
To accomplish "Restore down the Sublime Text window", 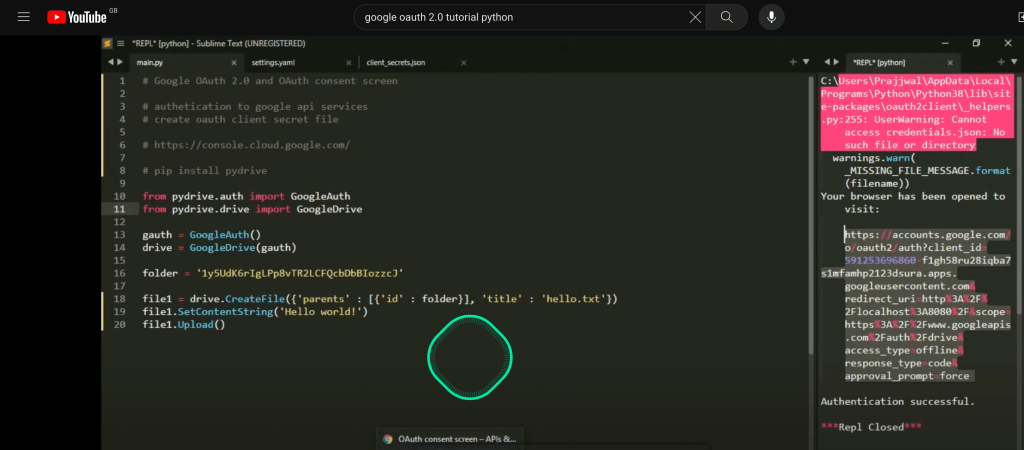I will 976,43.
